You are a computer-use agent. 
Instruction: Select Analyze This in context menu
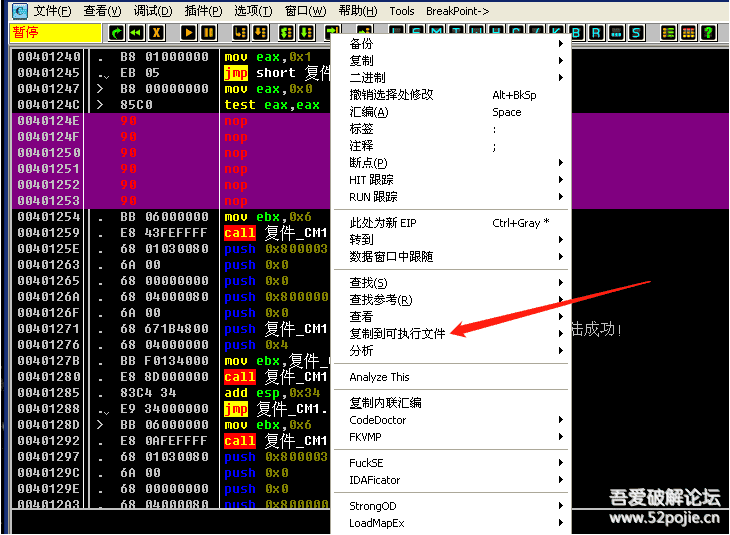click(x=379, y=377)
